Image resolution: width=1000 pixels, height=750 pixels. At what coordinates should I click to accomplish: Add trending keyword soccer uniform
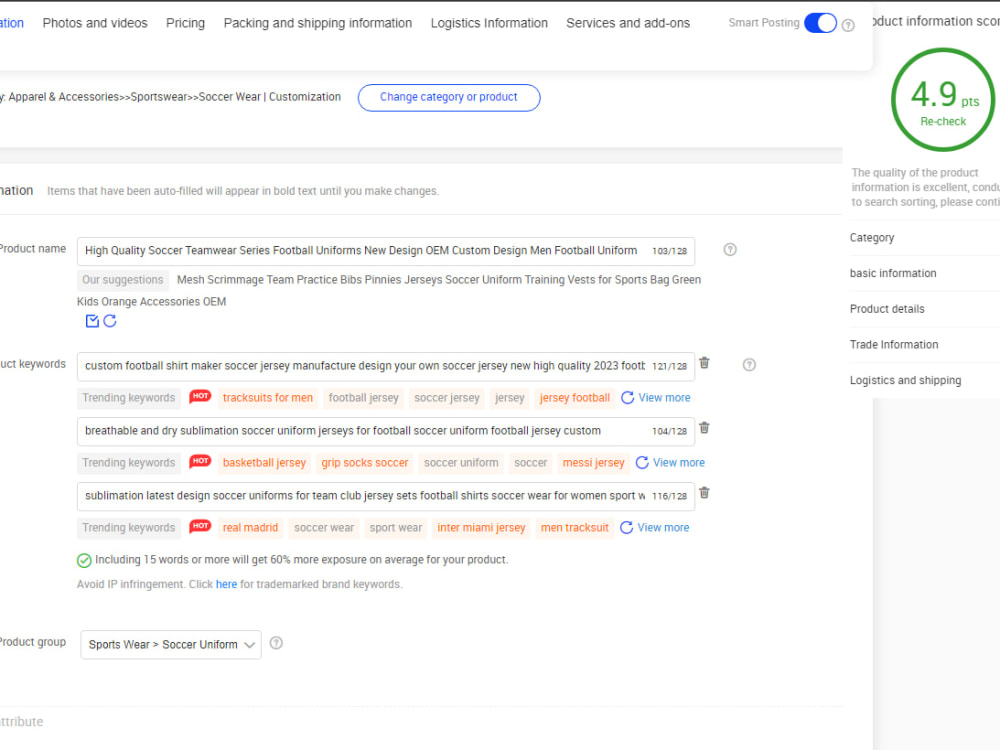point(461,463)
